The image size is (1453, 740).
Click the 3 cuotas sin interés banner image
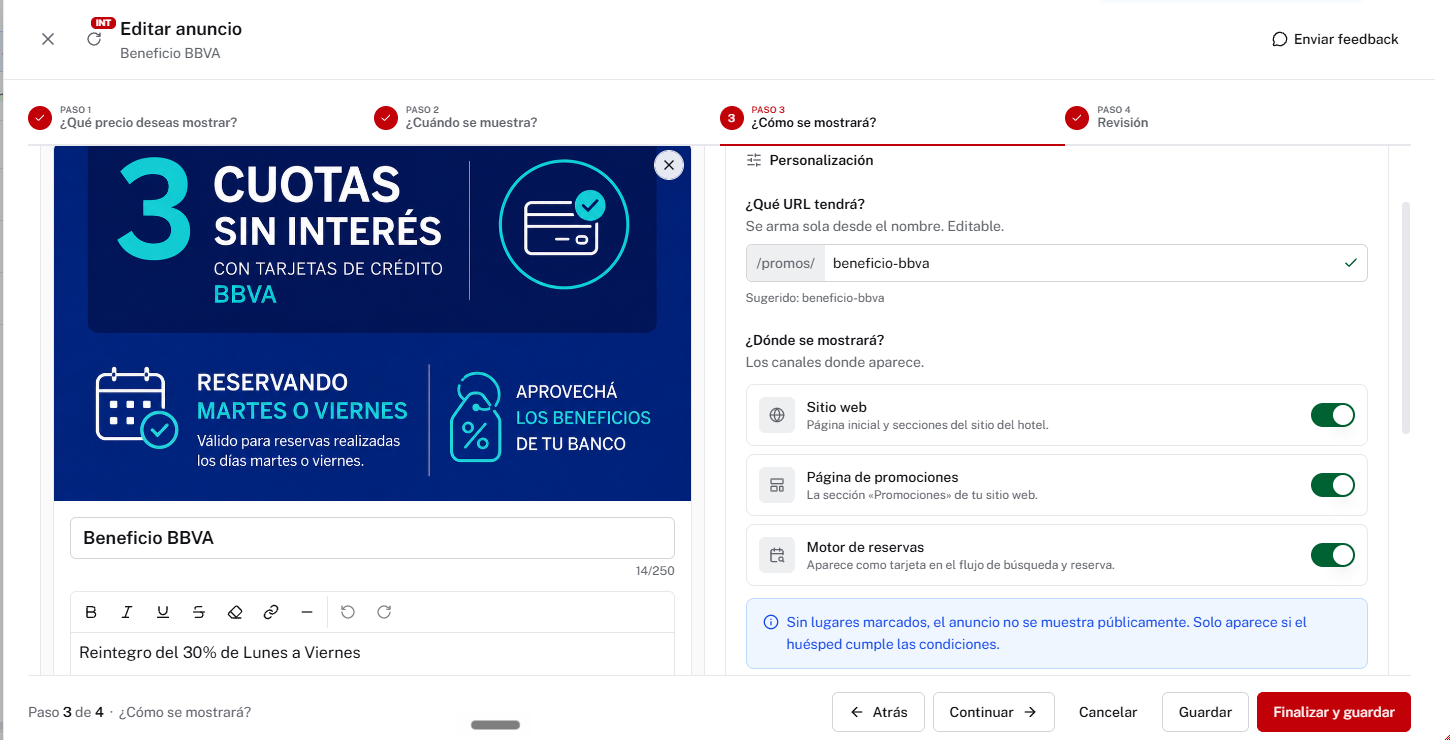(372, 322)
